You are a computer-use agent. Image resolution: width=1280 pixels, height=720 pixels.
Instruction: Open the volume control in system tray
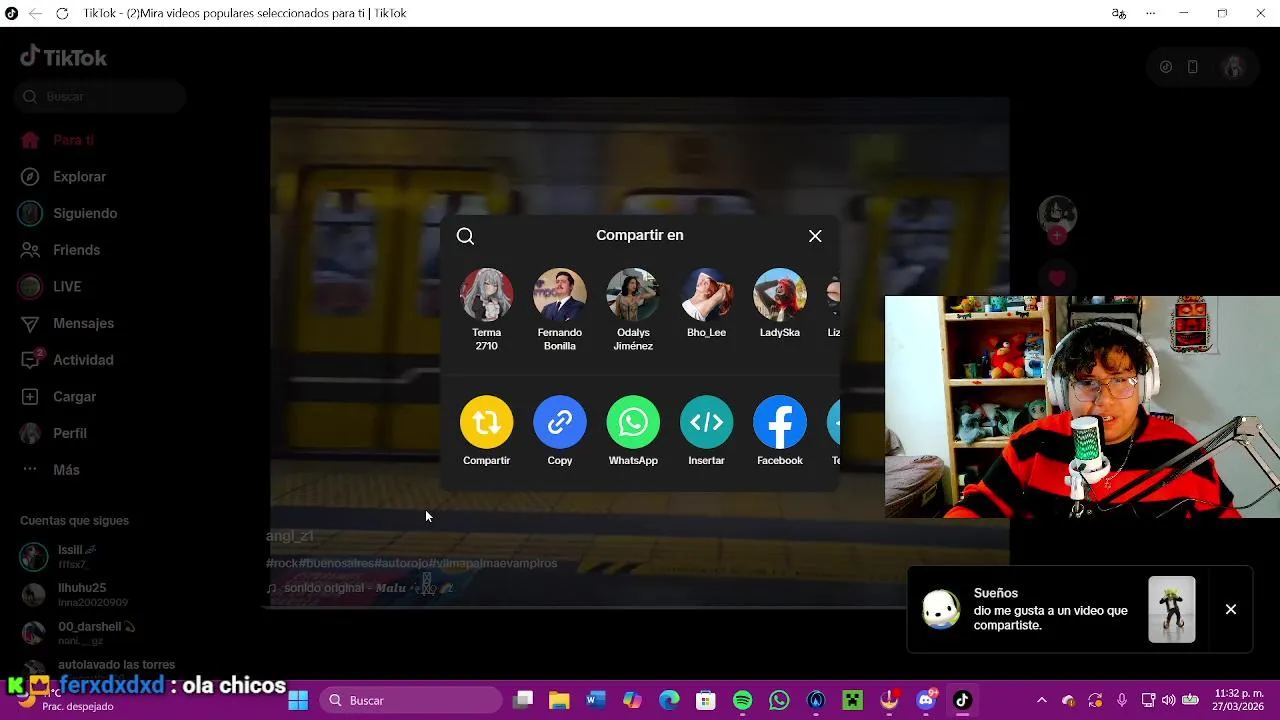[x=1168, y=700]
